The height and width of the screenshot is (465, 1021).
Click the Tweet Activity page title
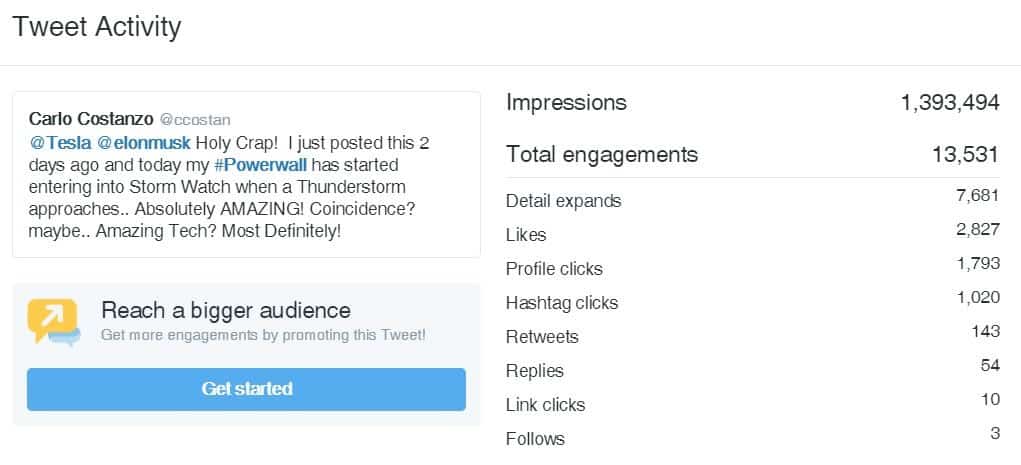tap(96, 27)
